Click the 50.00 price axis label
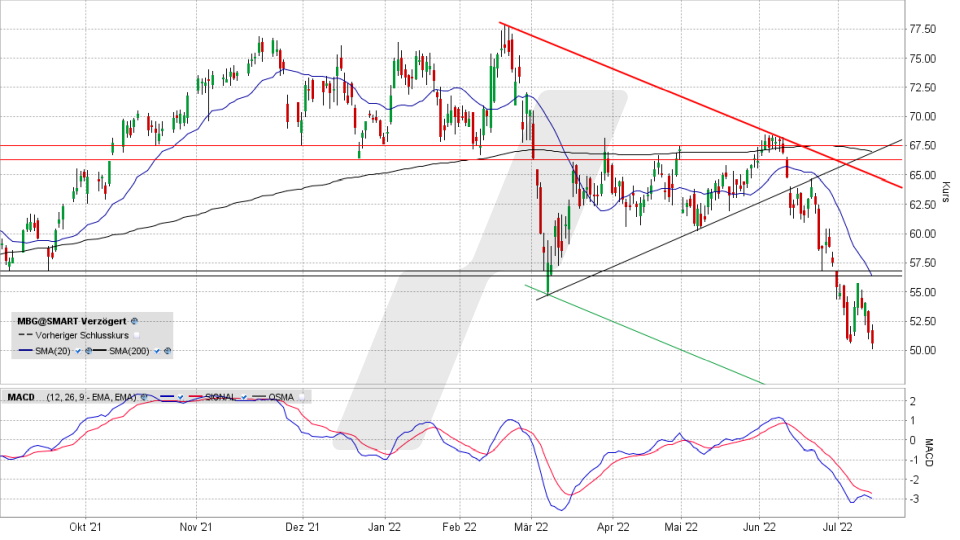Viewport: 960px width, 540px height. pyautogui.click(x=922, y=350)
